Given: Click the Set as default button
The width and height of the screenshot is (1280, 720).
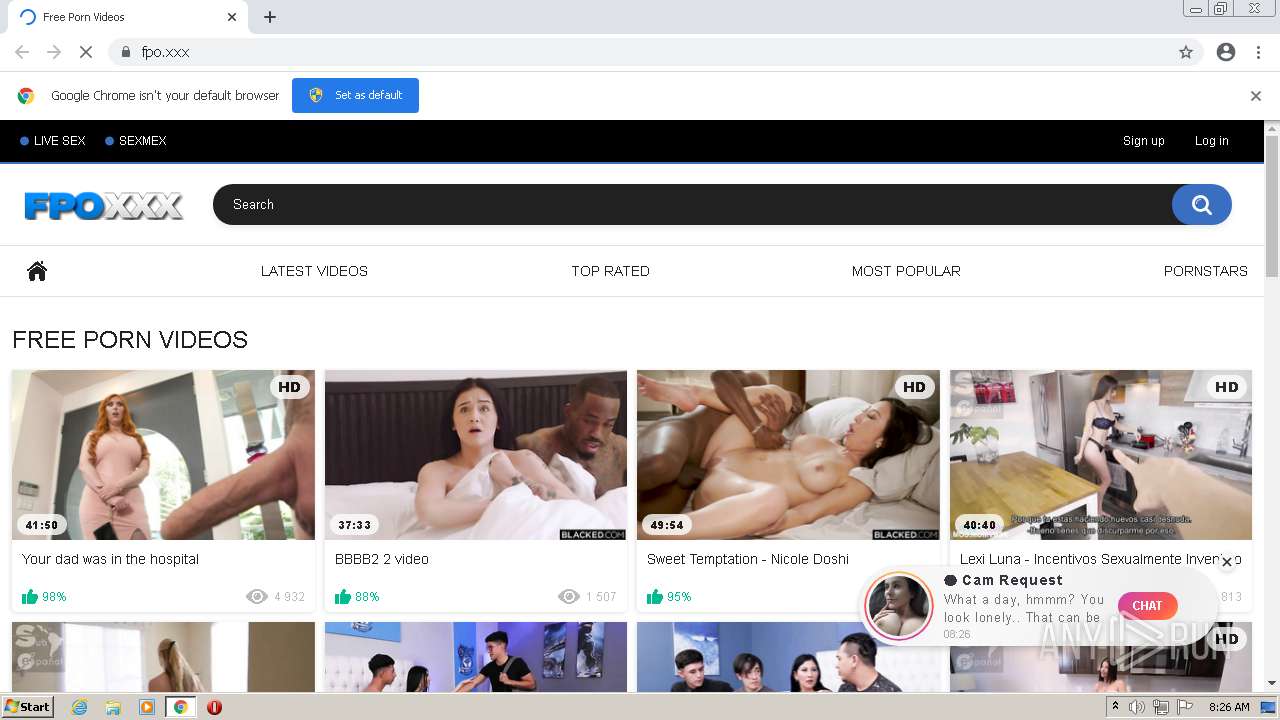Looking at the screenshot, I should coord(355,95).
